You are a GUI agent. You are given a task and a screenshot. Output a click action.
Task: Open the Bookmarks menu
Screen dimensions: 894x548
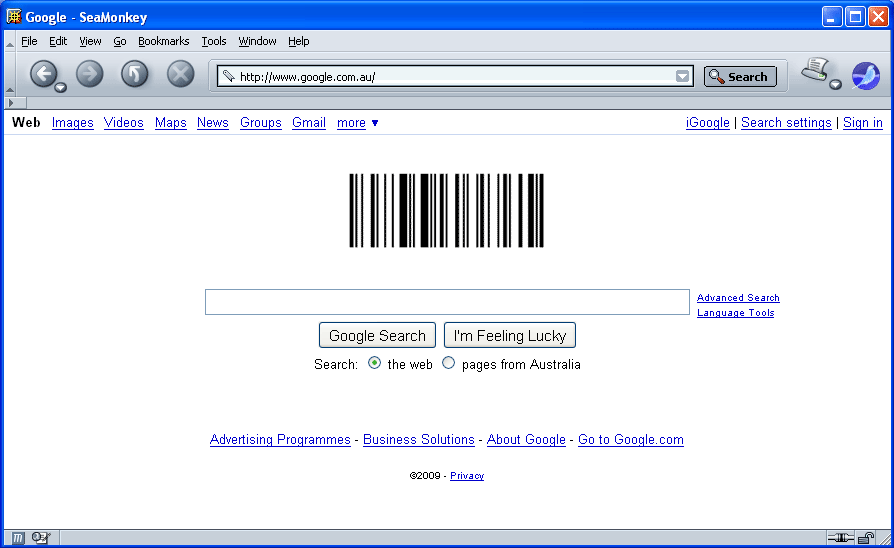click(164, 41)
